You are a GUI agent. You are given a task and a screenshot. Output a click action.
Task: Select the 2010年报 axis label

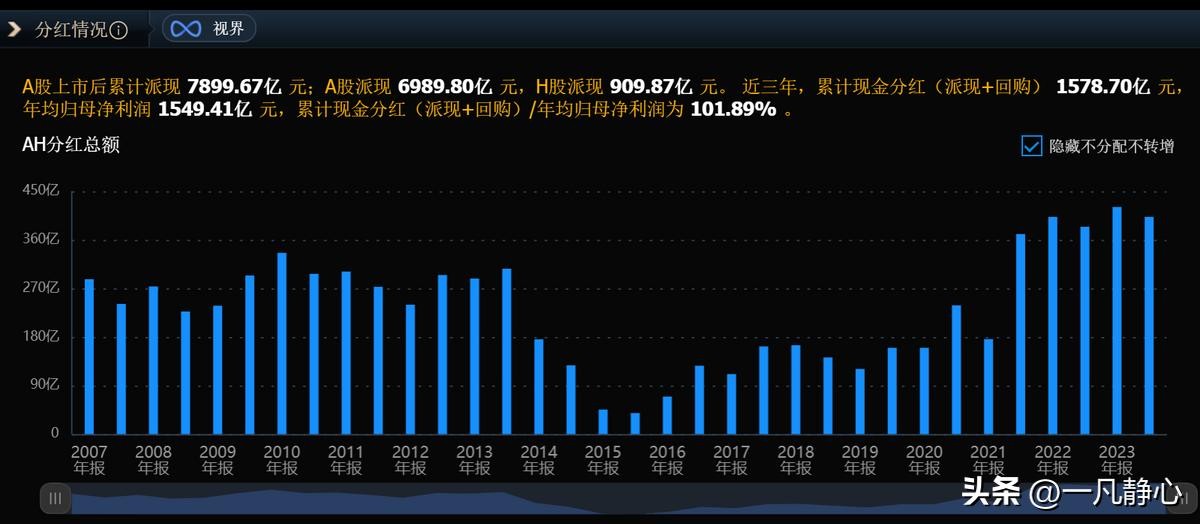pyautogui.click(x=282, y=459)
